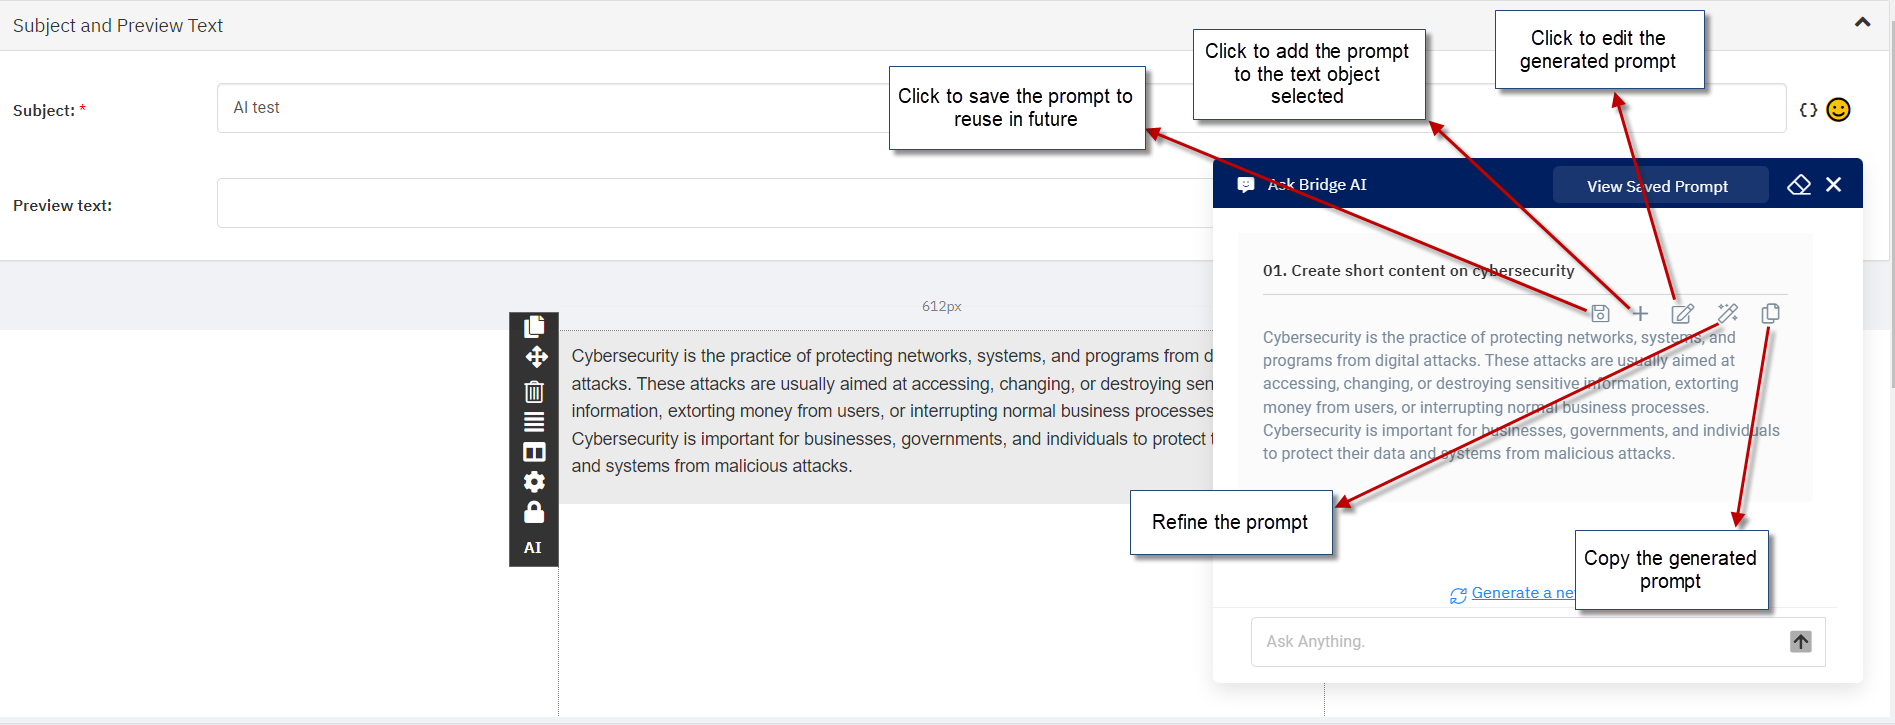1895x725 pixels.
Task: Duplicate block with copy icon in toolbar
Action: pos(534,326)
